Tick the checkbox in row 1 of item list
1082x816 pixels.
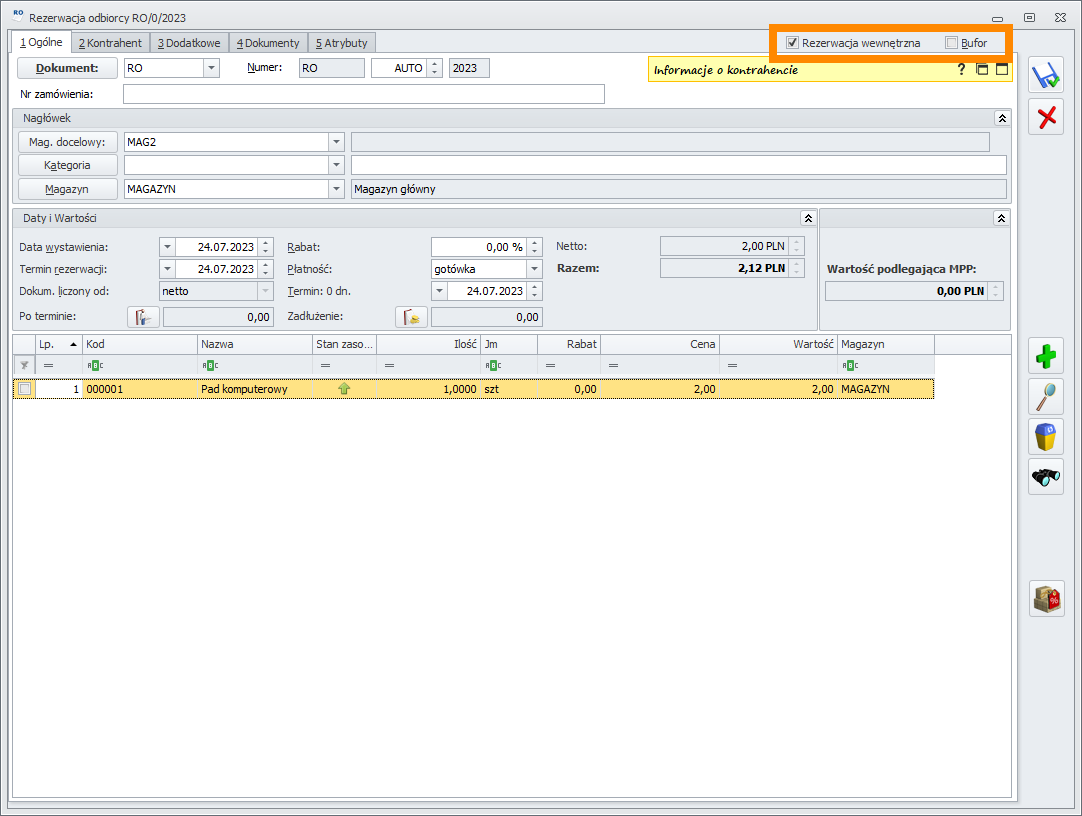click(25, 389)
